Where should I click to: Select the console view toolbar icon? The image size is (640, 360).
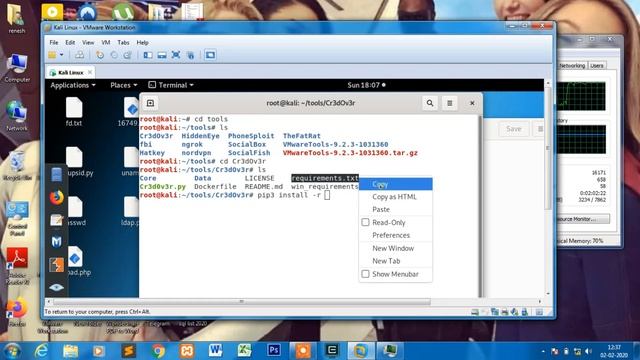coord(210,55)
